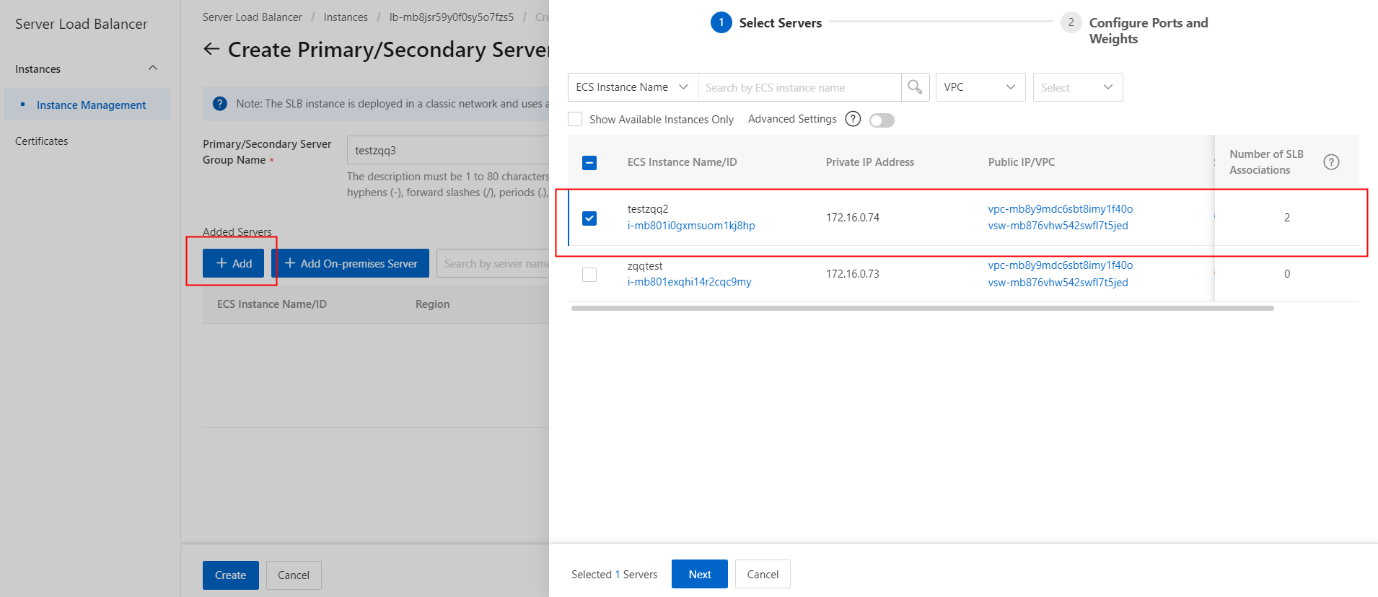Screen dimensions: 1378x597
Task: Click Search by server name field
Action: (x=493, y=263)
